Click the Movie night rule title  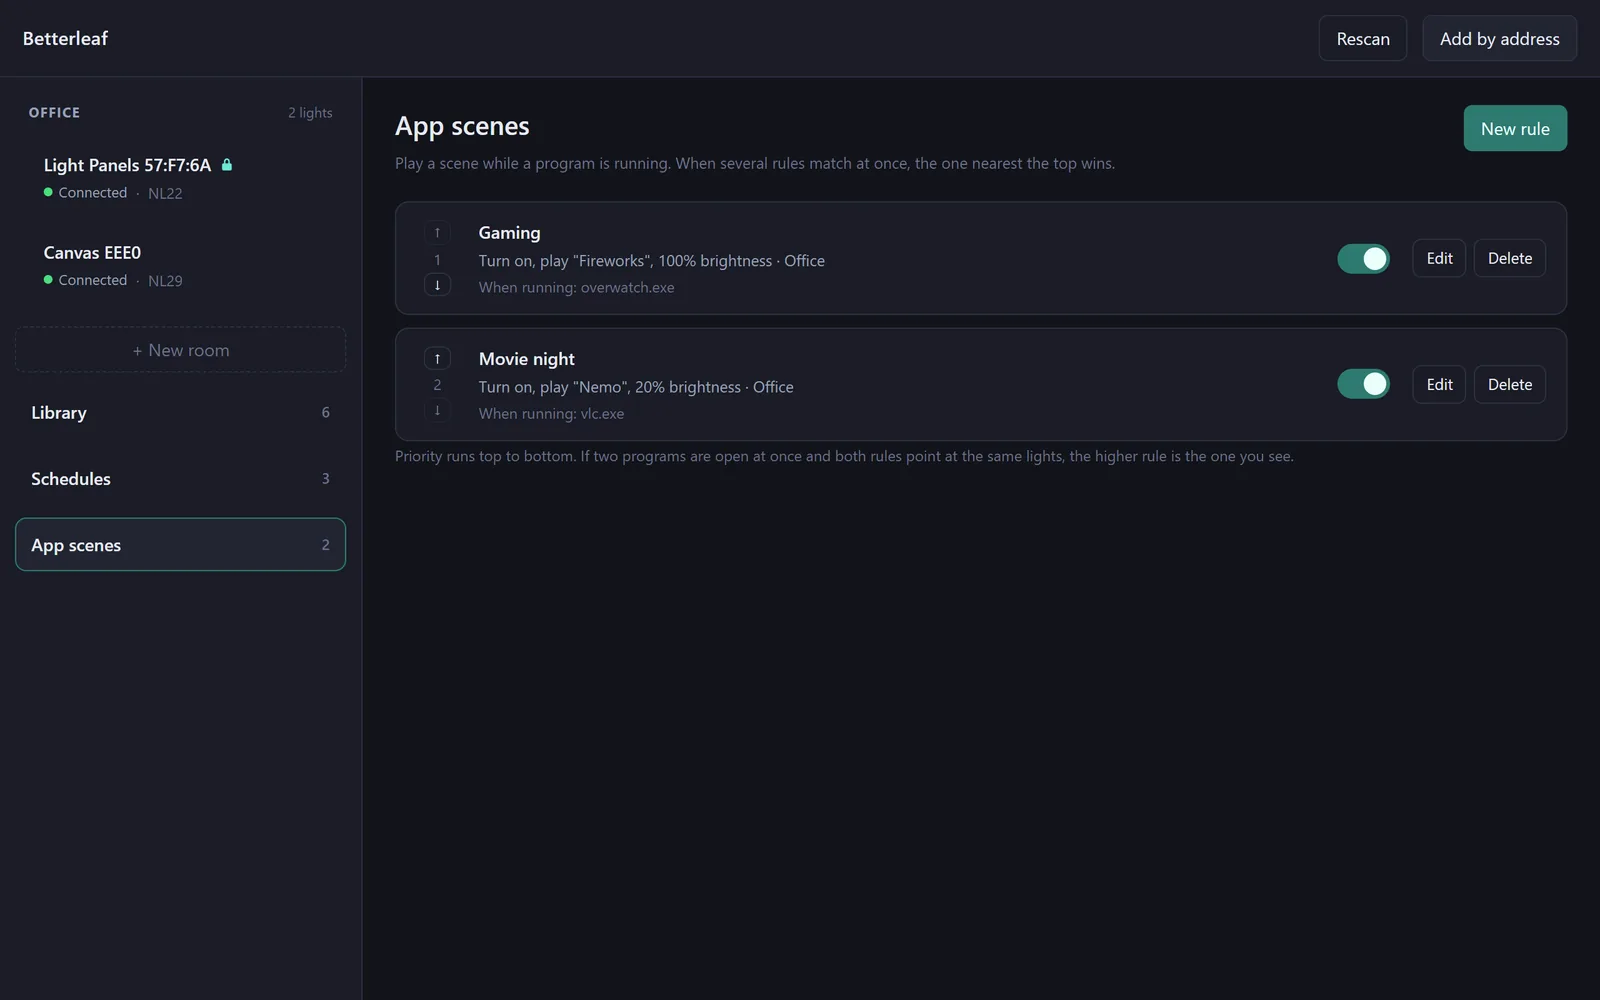(526, 359)
